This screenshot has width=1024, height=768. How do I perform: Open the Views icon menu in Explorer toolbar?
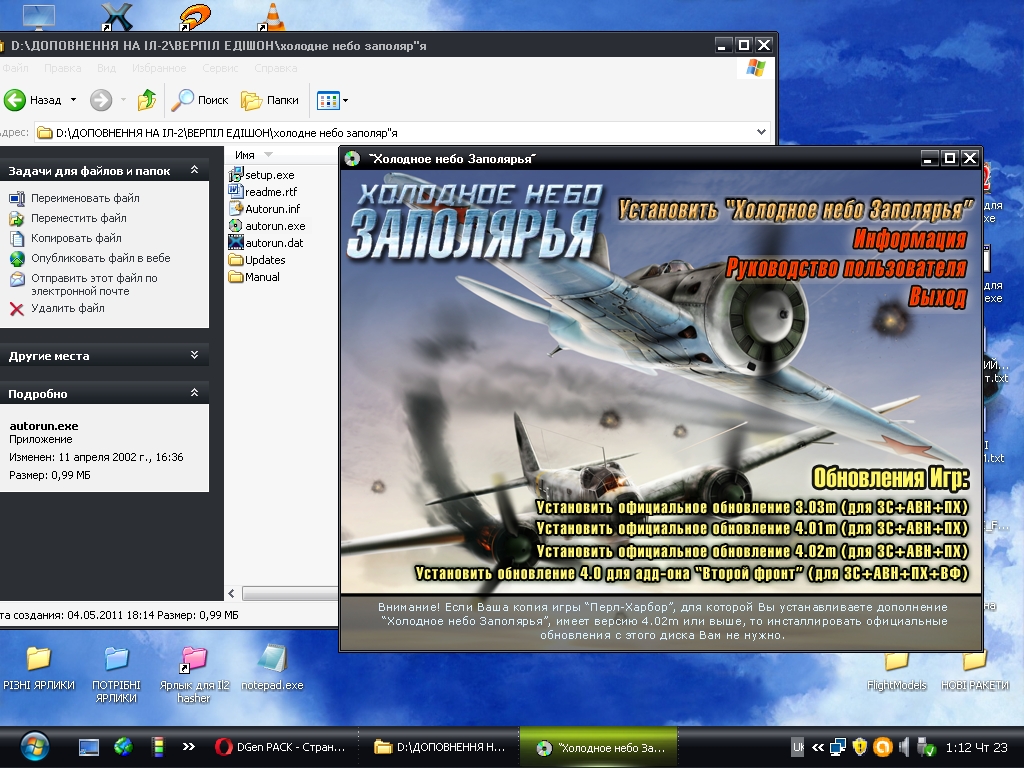point(332,100)
